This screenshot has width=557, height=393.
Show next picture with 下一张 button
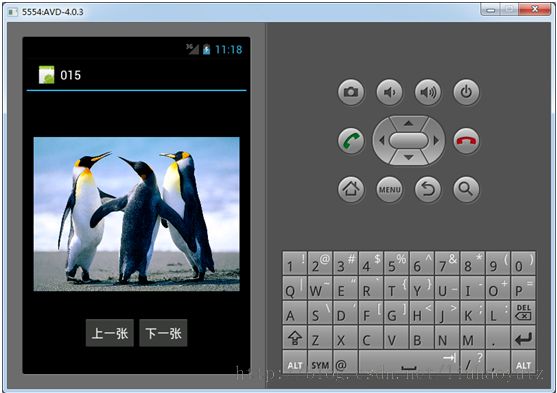coord(163,333)
